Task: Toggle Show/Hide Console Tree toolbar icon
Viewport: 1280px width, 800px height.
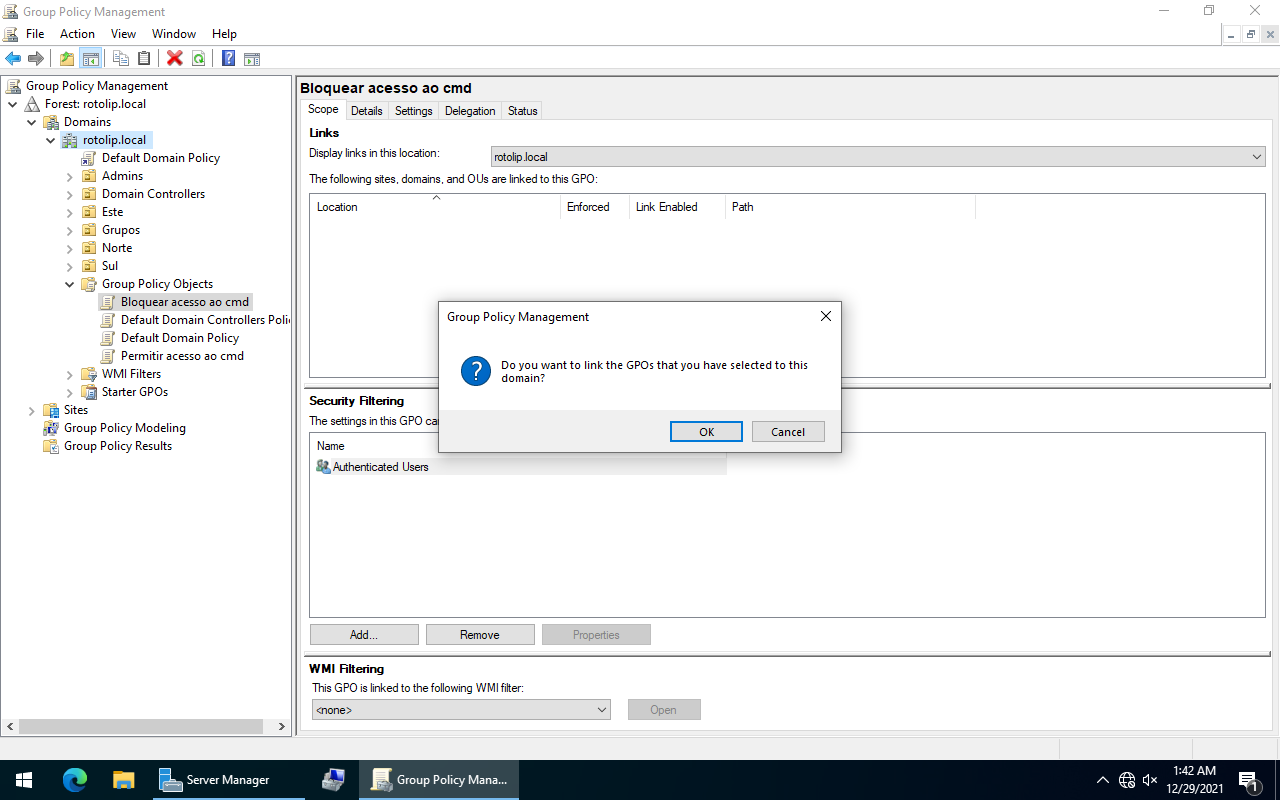Action: [91, 58]
